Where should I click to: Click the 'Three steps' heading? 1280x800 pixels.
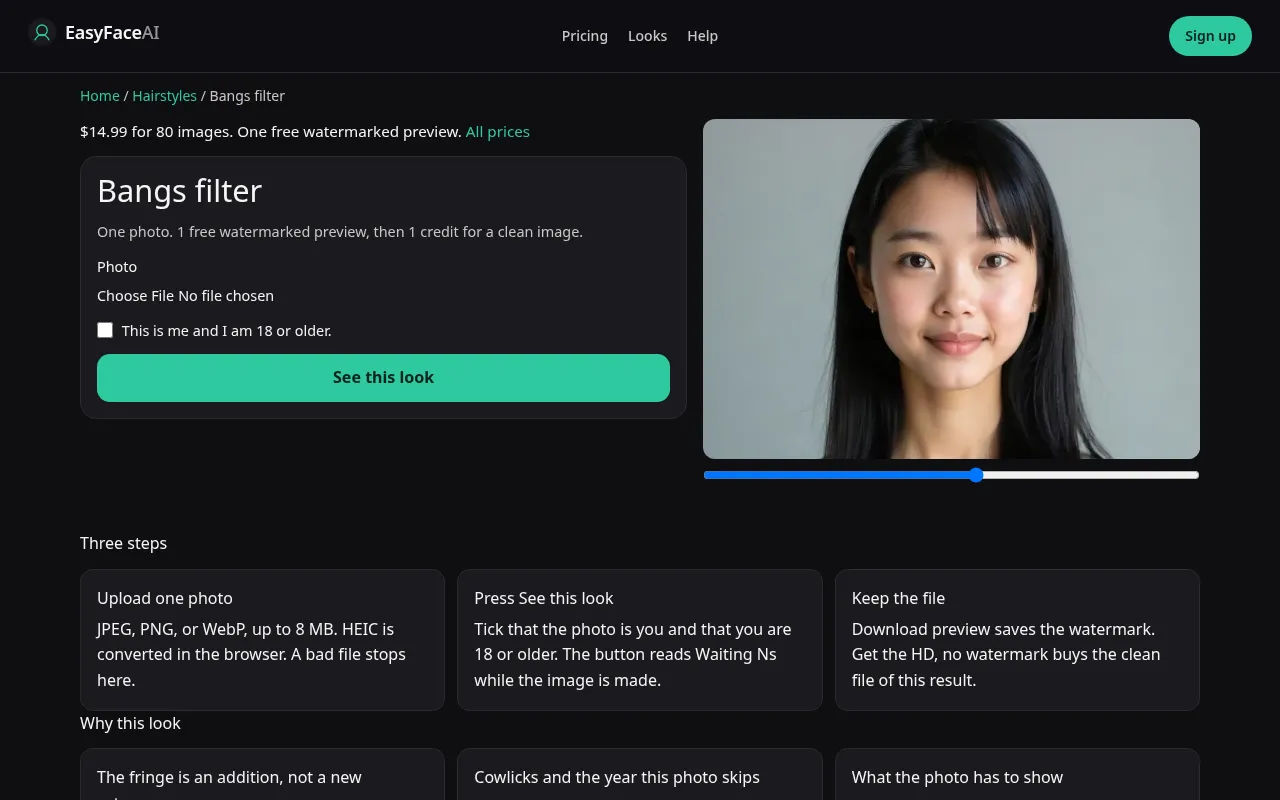124,543
